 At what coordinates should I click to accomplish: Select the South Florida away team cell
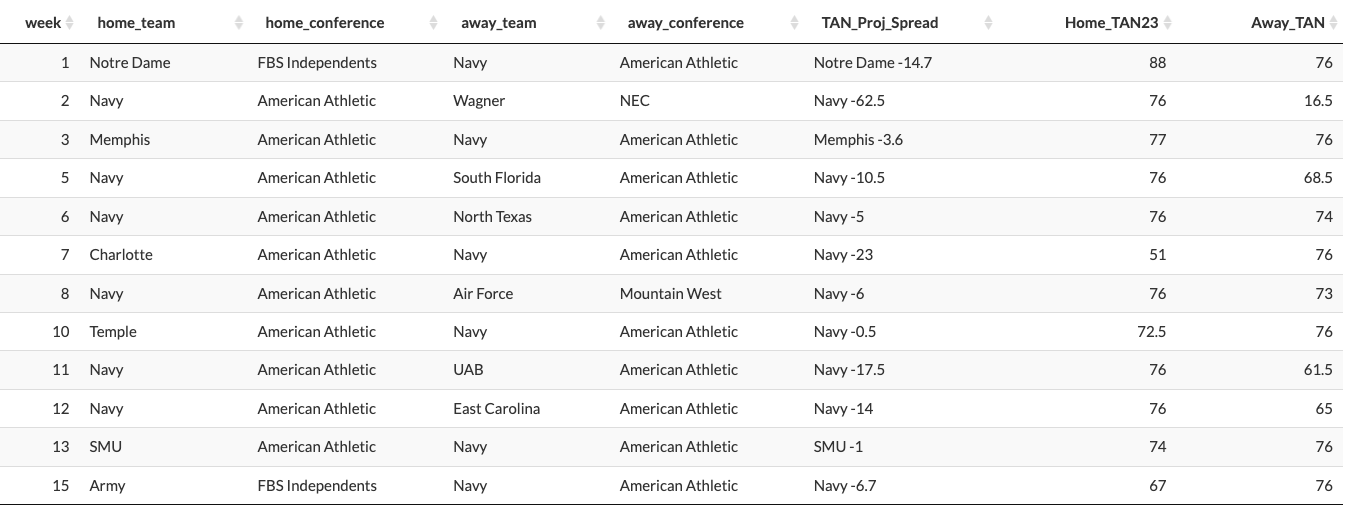497,178
